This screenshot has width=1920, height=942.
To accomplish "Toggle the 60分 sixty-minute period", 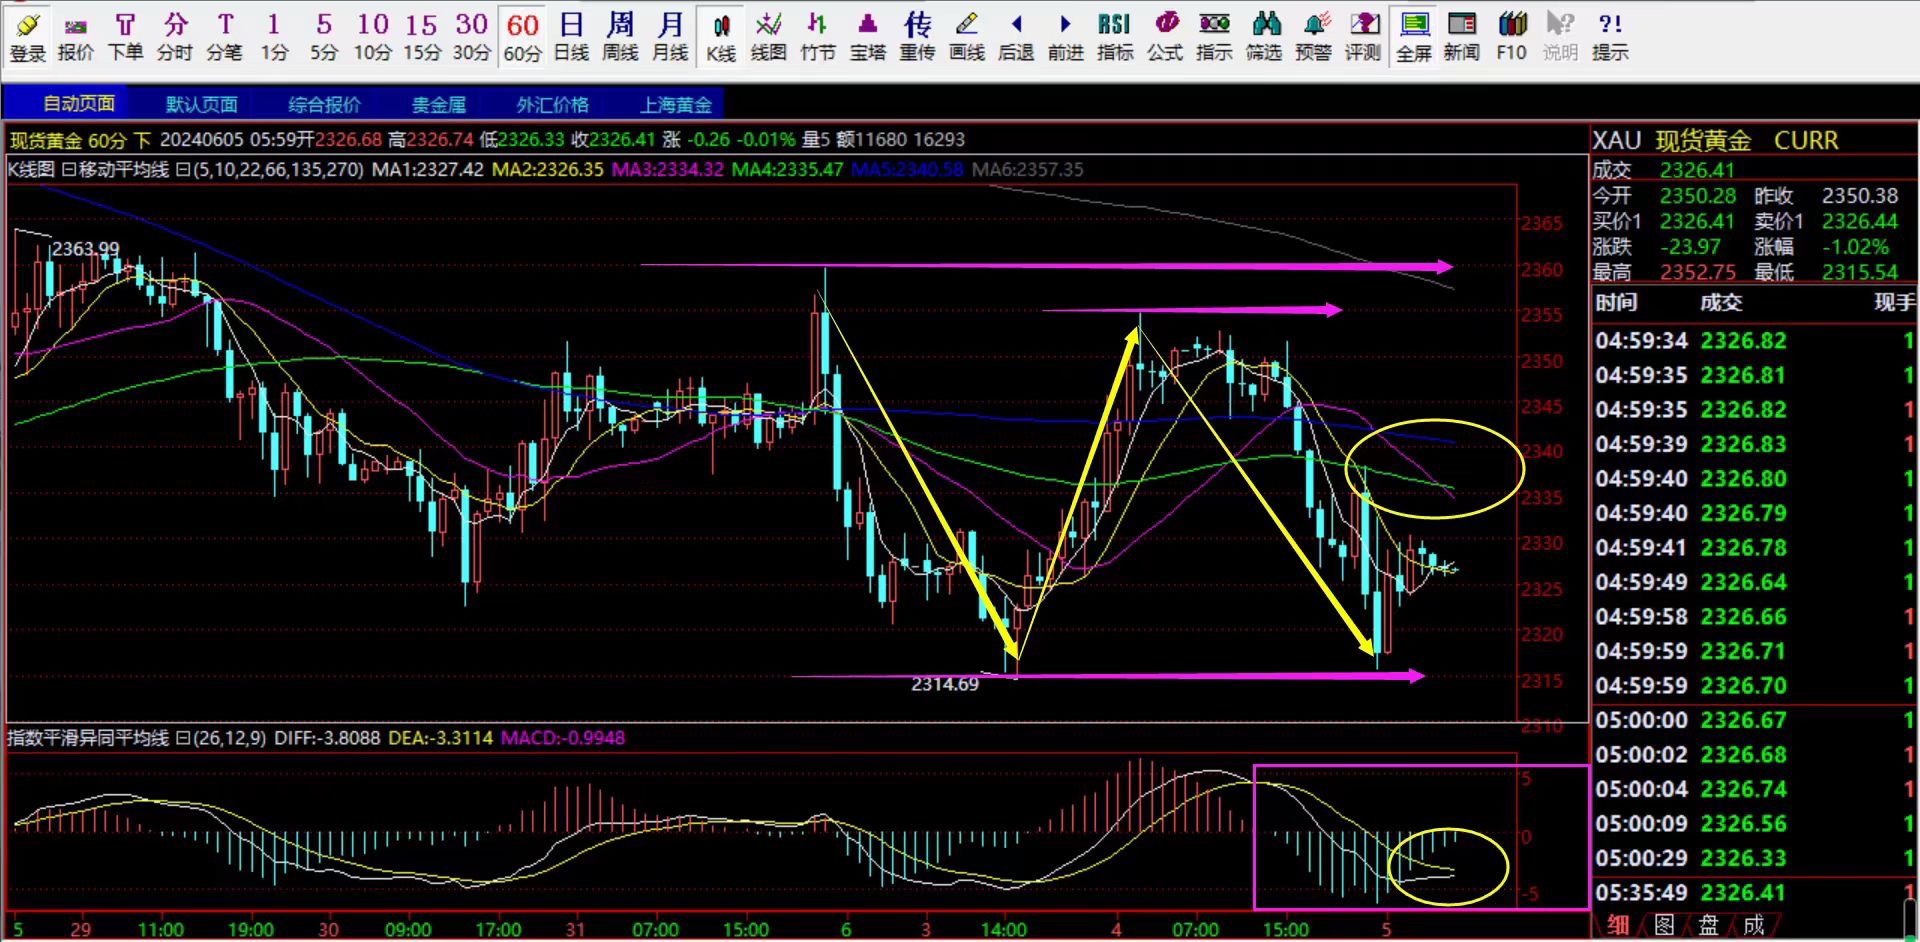I will pos(522,37).
